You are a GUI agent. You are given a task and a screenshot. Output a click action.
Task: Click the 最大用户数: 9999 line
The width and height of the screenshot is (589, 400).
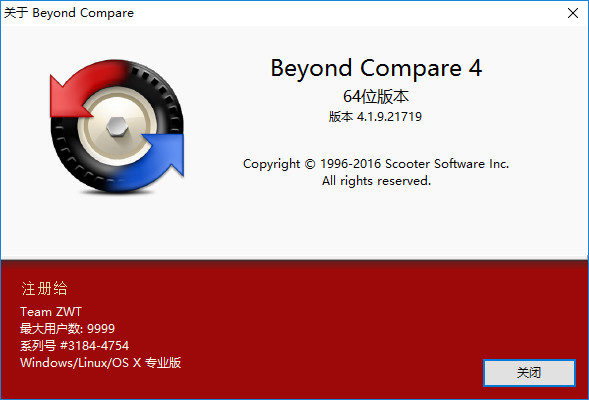tap(67, 329)
